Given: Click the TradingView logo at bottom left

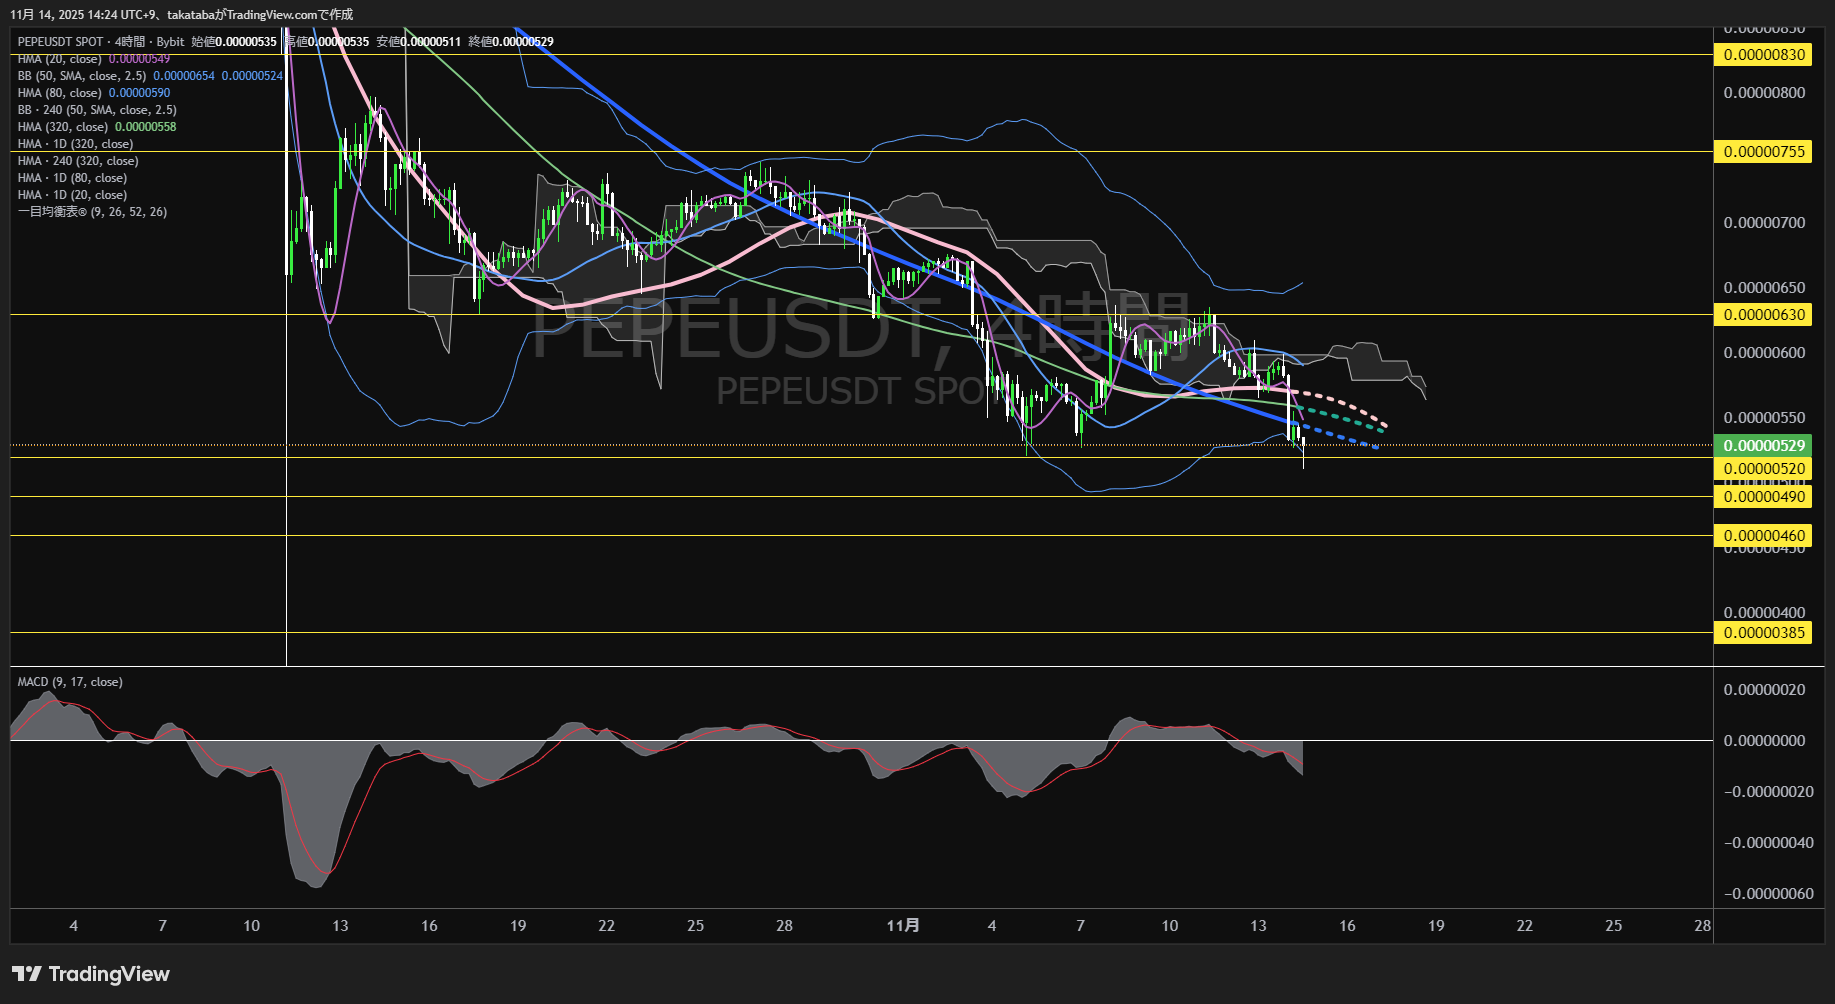Looking at the screenshot, I should 91,974.
